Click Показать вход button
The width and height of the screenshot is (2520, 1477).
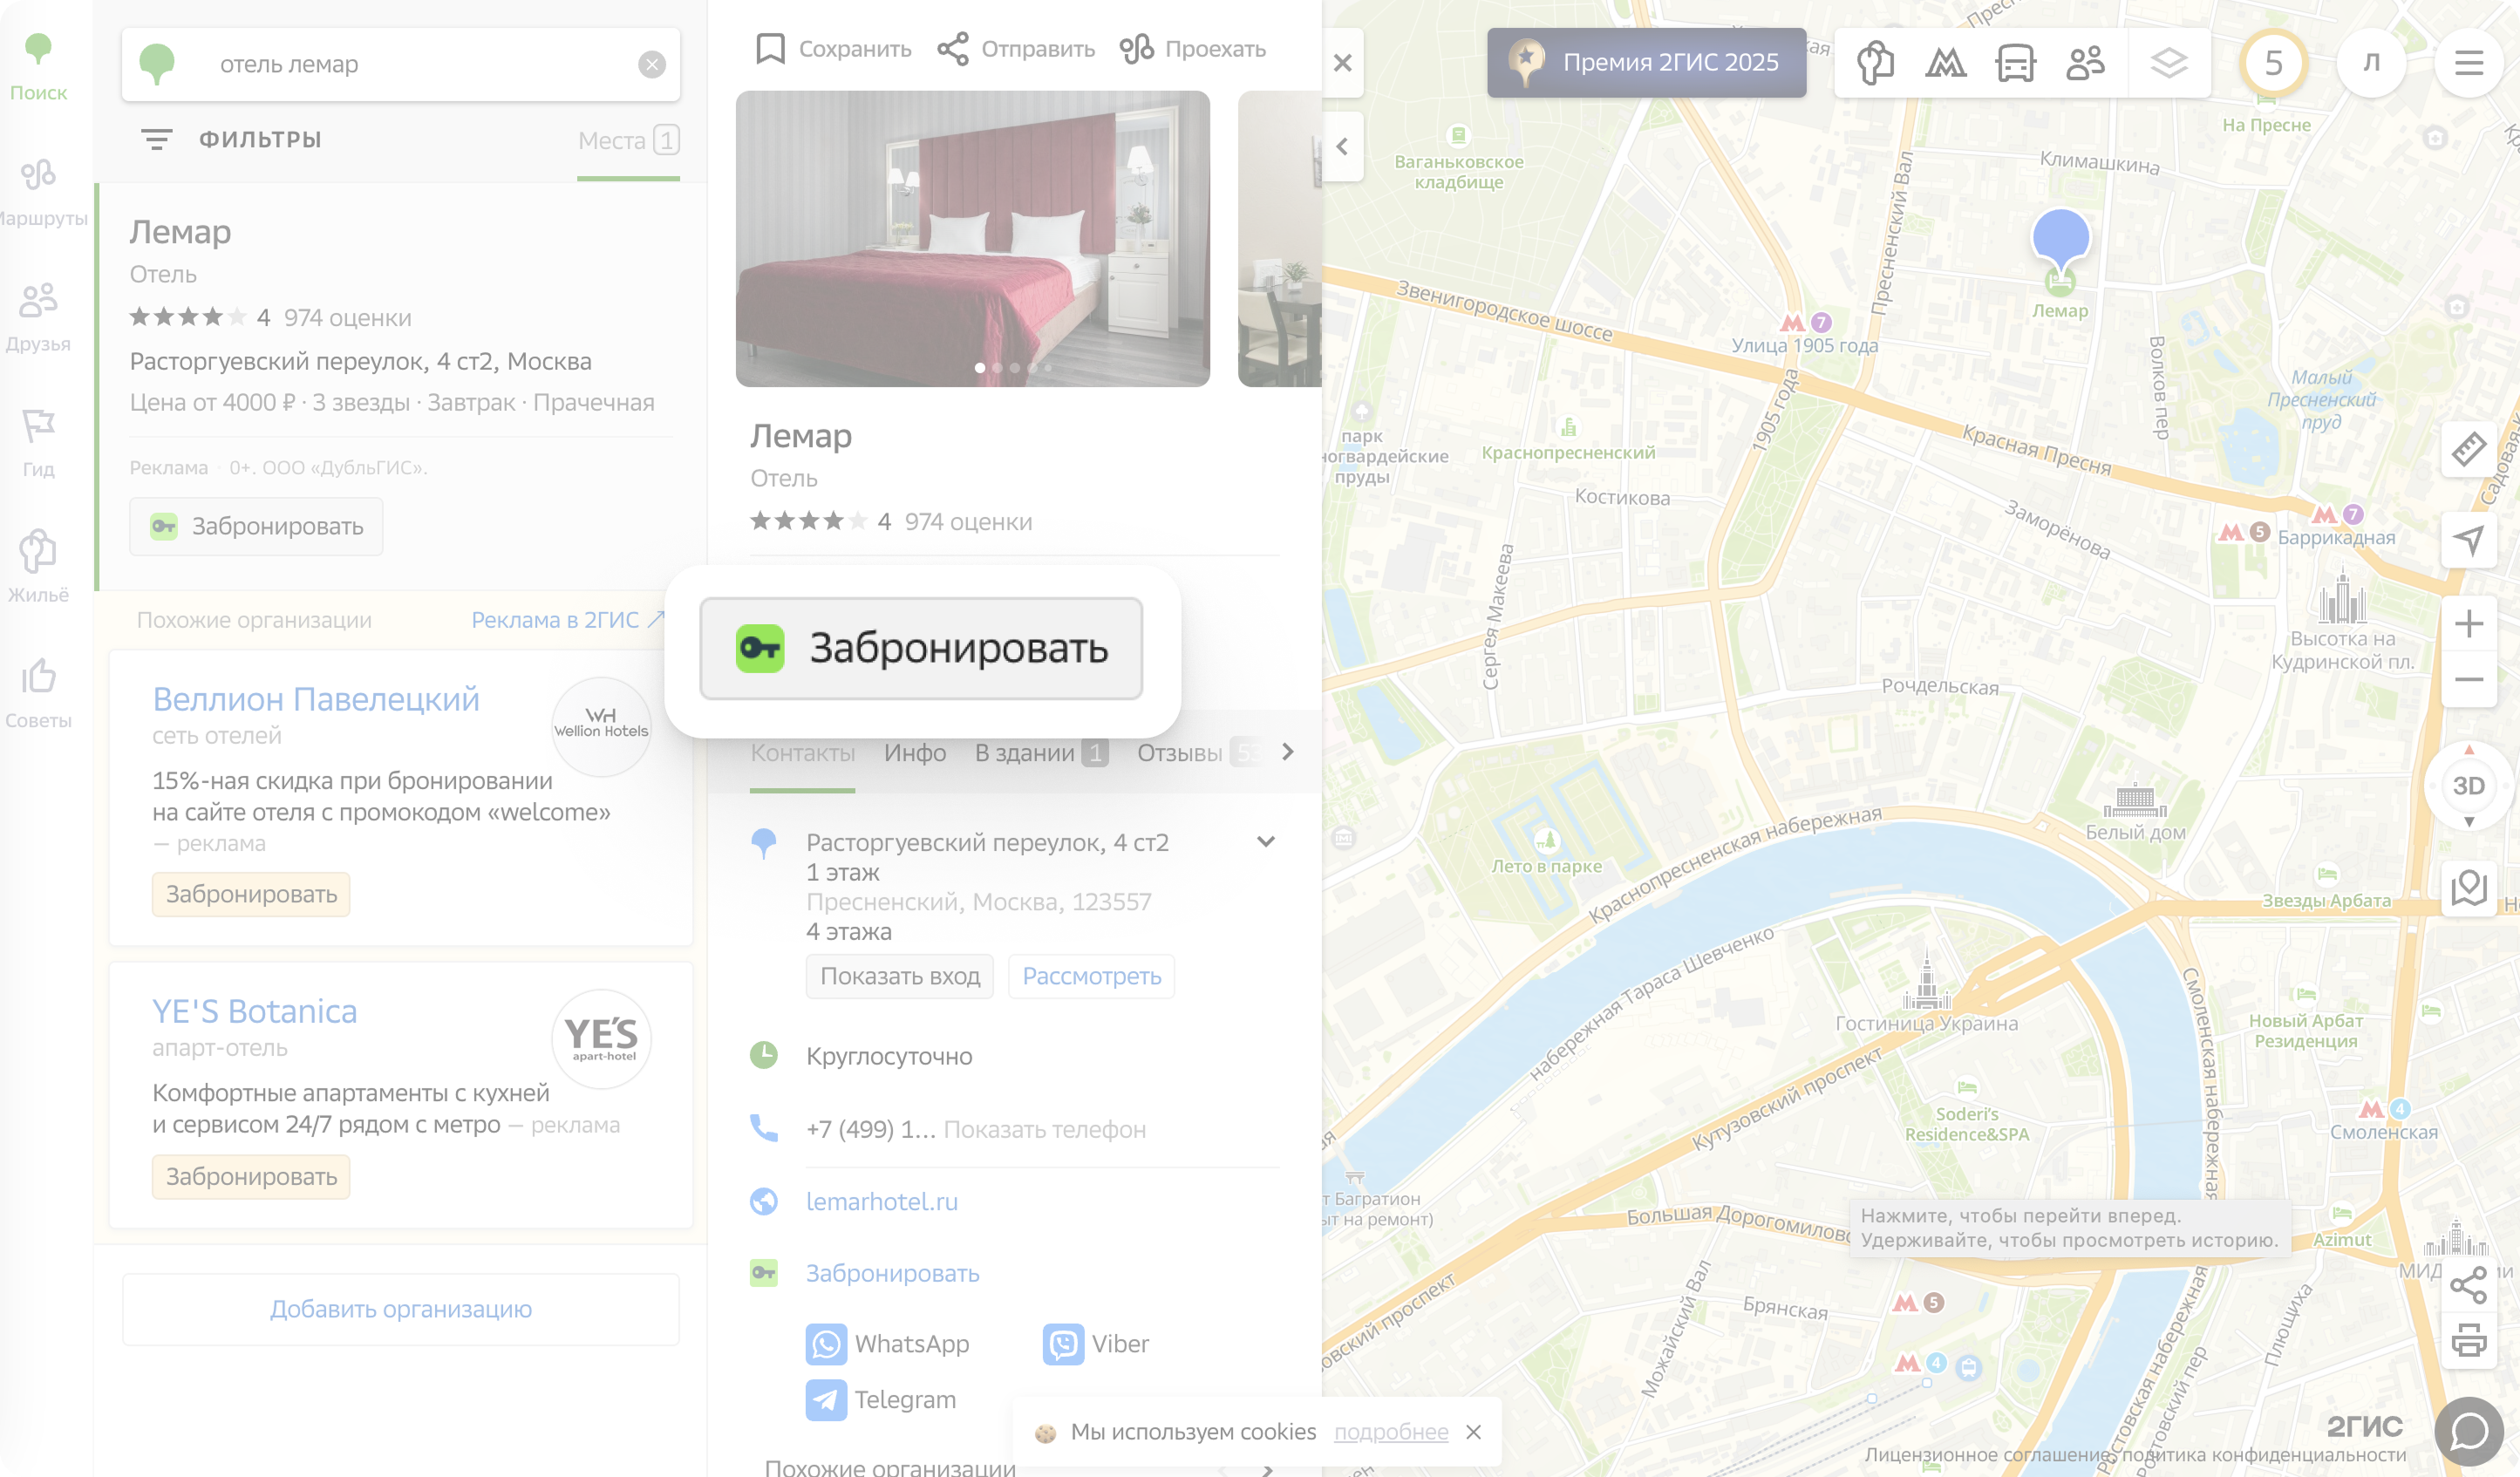900,977
